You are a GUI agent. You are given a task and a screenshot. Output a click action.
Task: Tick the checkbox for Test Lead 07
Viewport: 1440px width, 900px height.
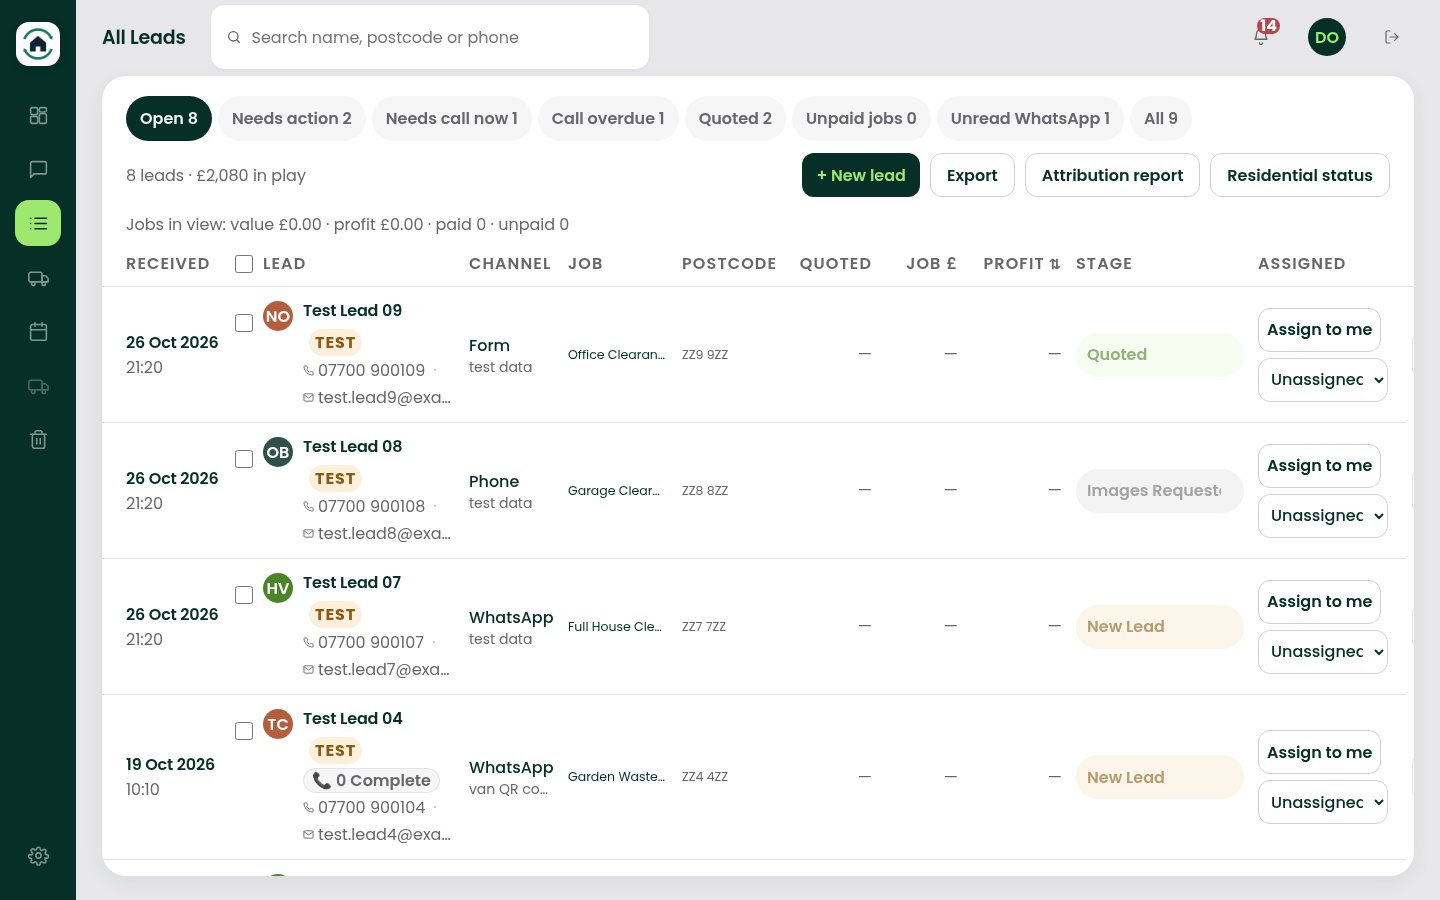pos(244,595)
